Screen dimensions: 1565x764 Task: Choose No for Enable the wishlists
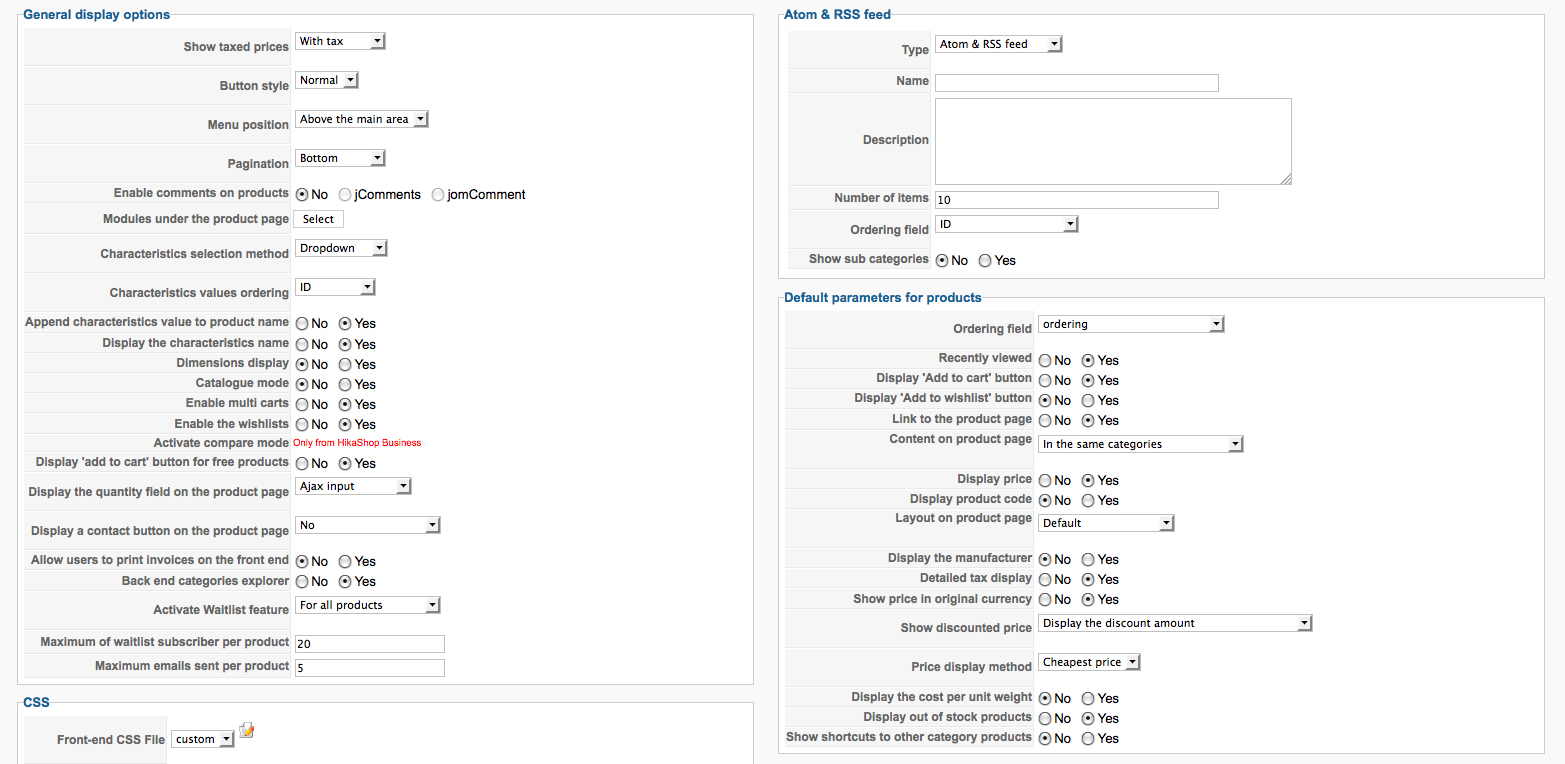301,424
